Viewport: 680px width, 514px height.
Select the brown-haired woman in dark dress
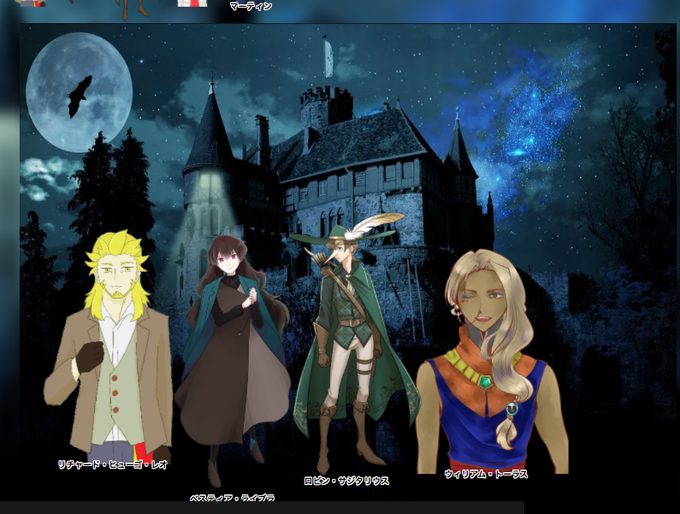[x=233, y=361]
